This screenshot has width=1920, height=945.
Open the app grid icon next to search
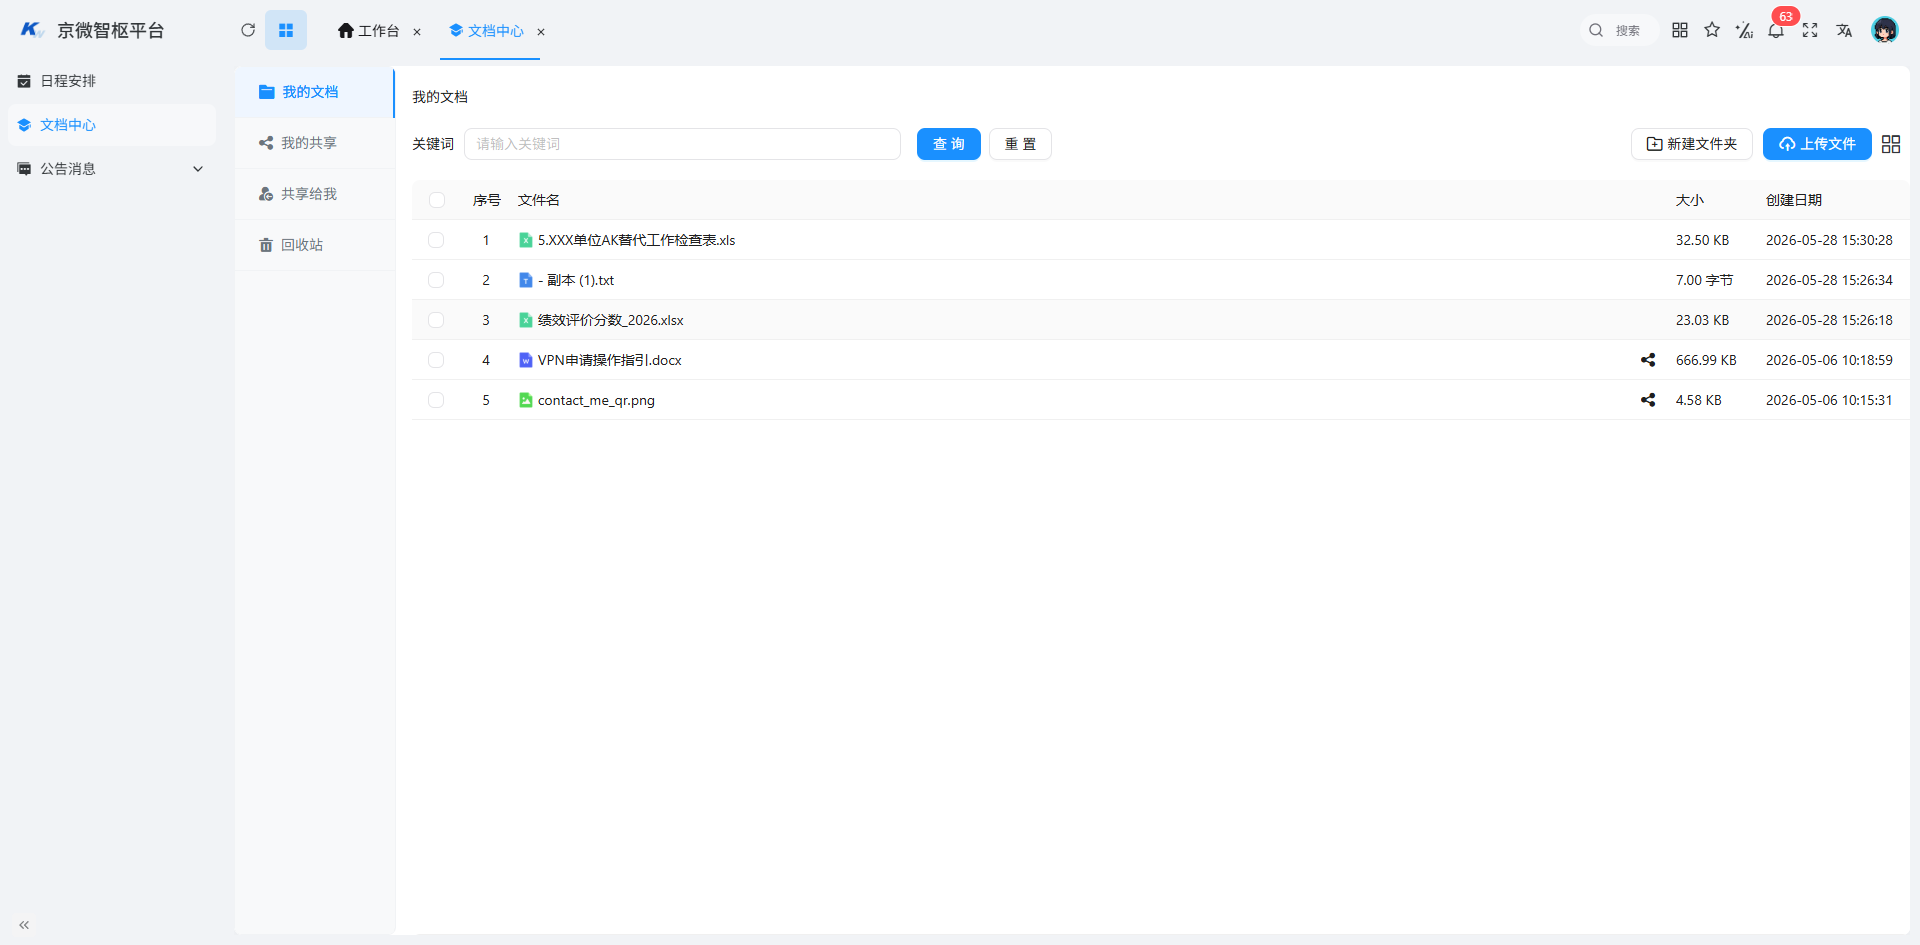coord(1680,30)
